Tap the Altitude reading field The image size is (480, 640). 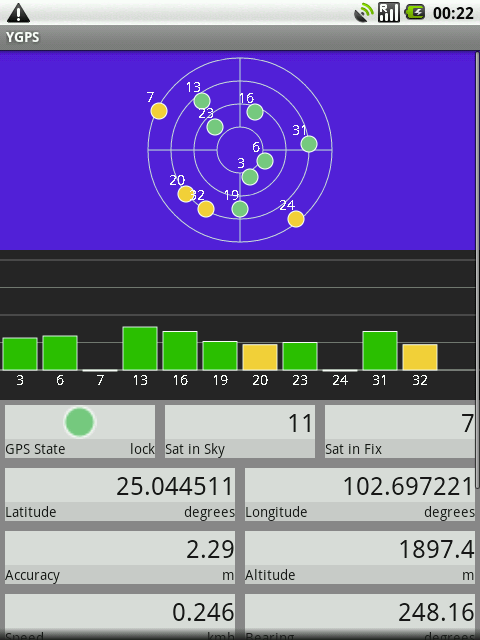[360, 557]
